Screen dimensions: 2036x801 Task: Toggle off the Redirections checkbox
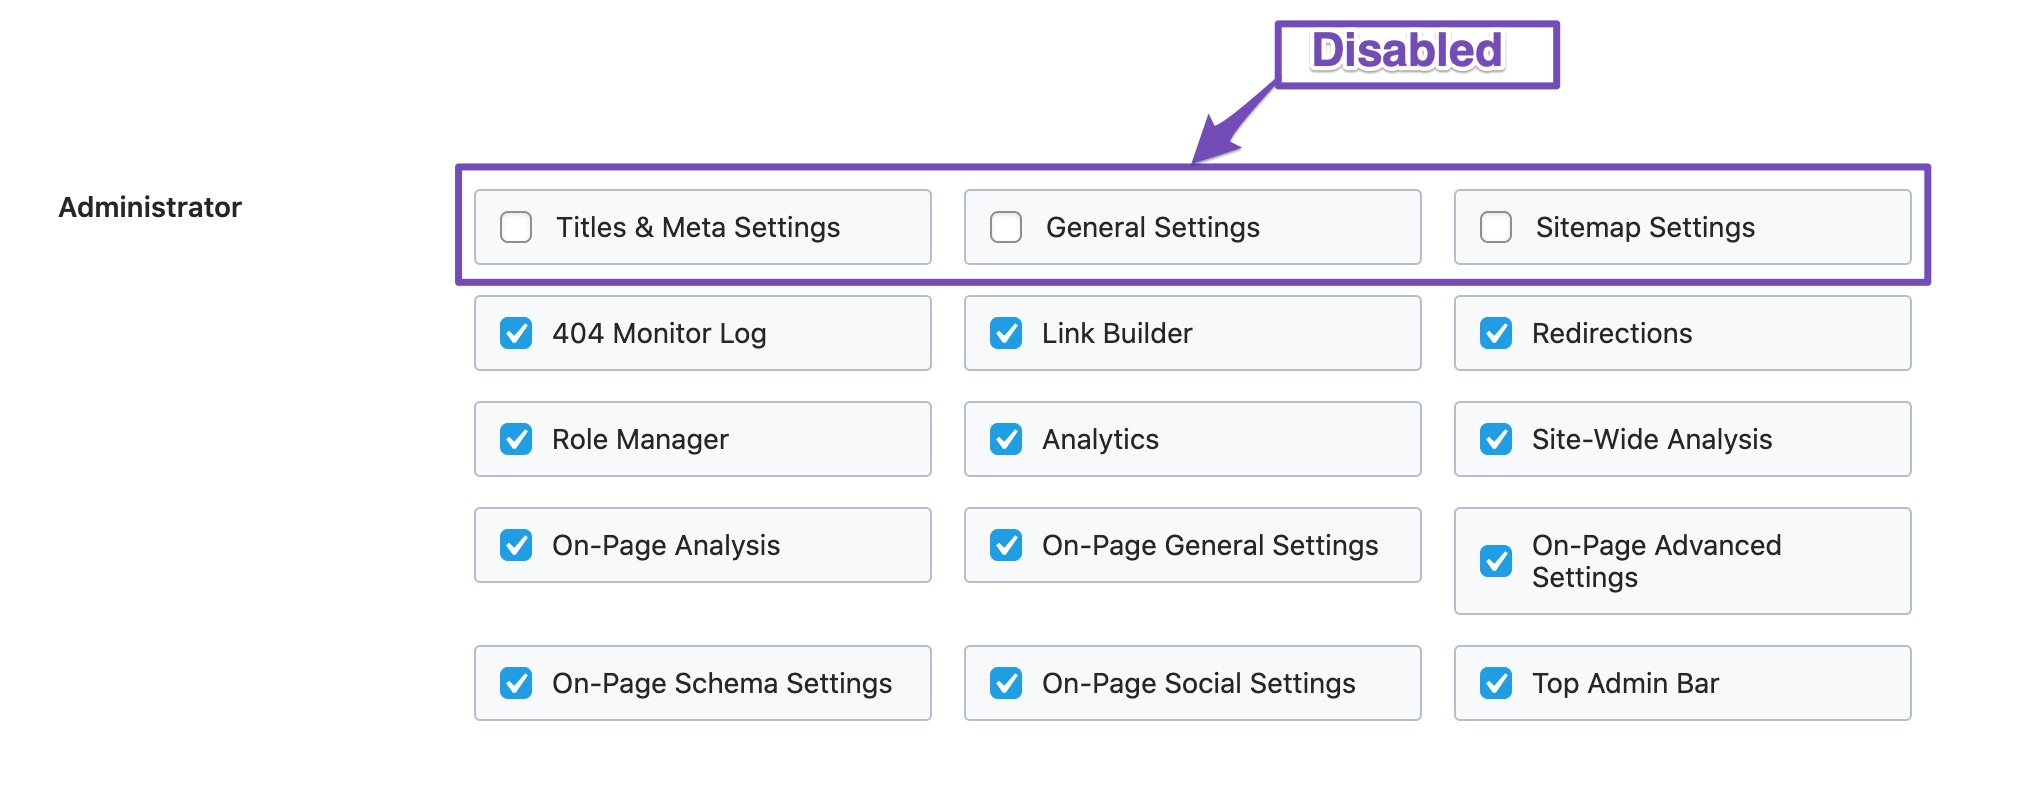tap(1496, 333)
